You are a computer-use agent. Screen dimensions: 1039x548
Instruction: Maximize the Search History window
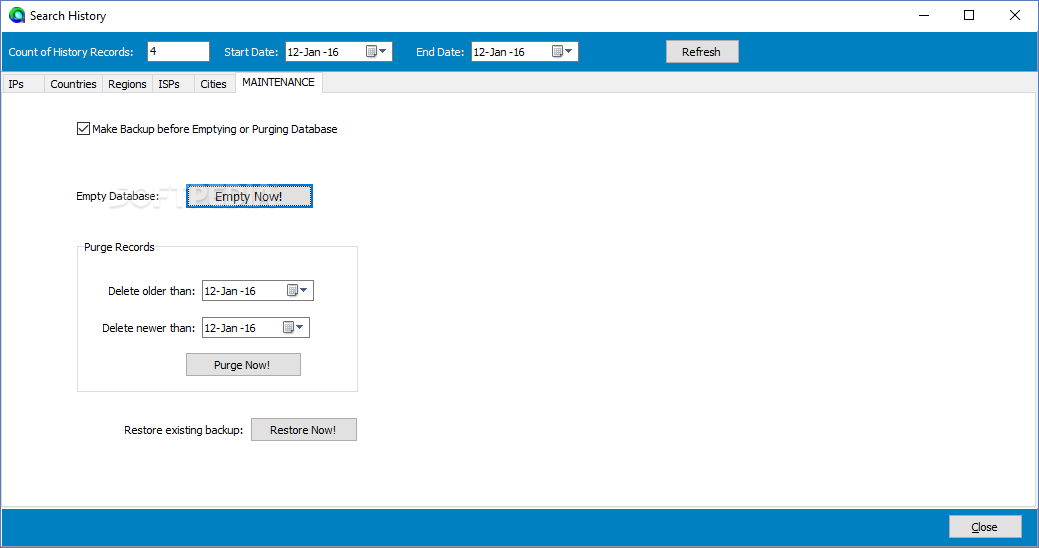pos(969,15)
